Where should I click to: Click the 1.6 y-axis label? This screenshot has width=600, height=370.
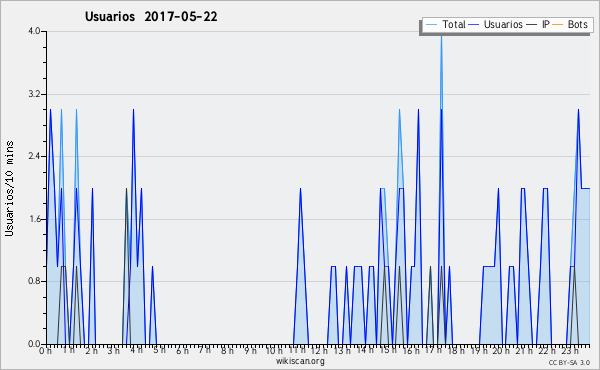(x=34, y=219)
